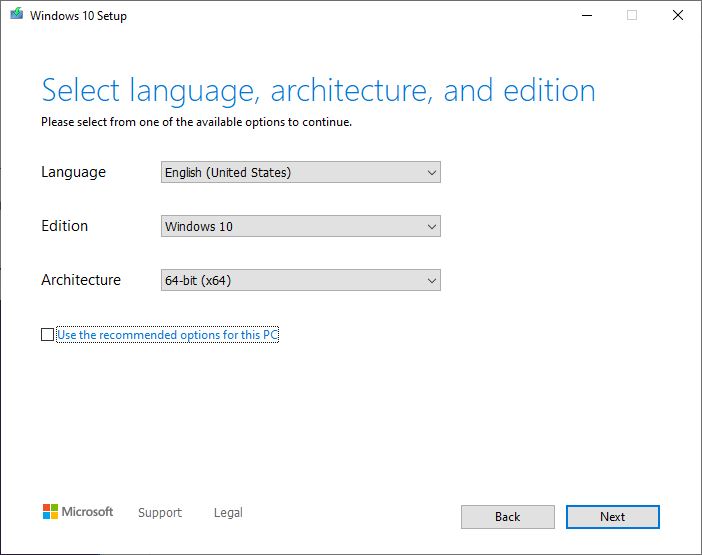Screen dimensions: 702x555
Task: Open the Legal link
Action: click(x=228, y=513)
